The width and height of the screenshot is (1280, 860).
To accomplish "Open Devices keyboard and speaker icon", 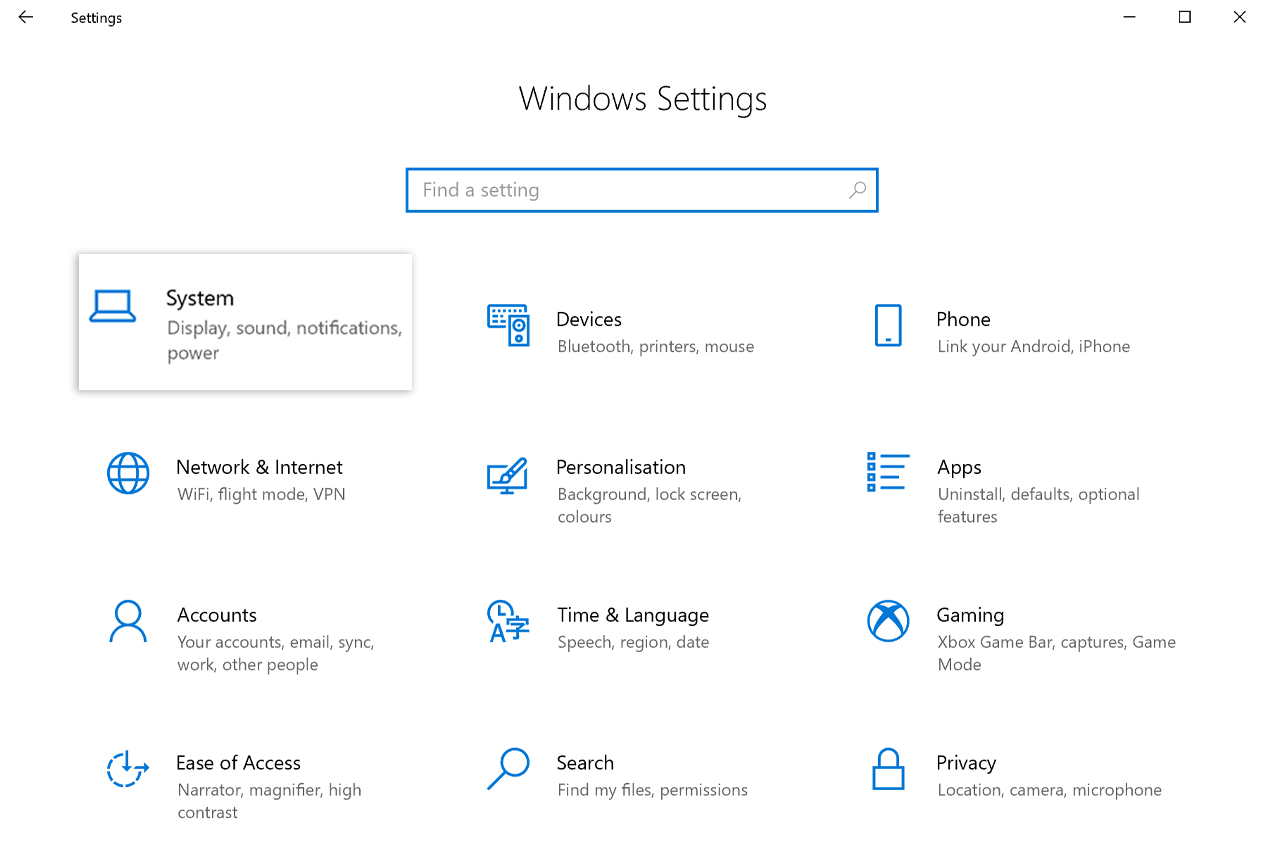I will click(x=508, y=325).
